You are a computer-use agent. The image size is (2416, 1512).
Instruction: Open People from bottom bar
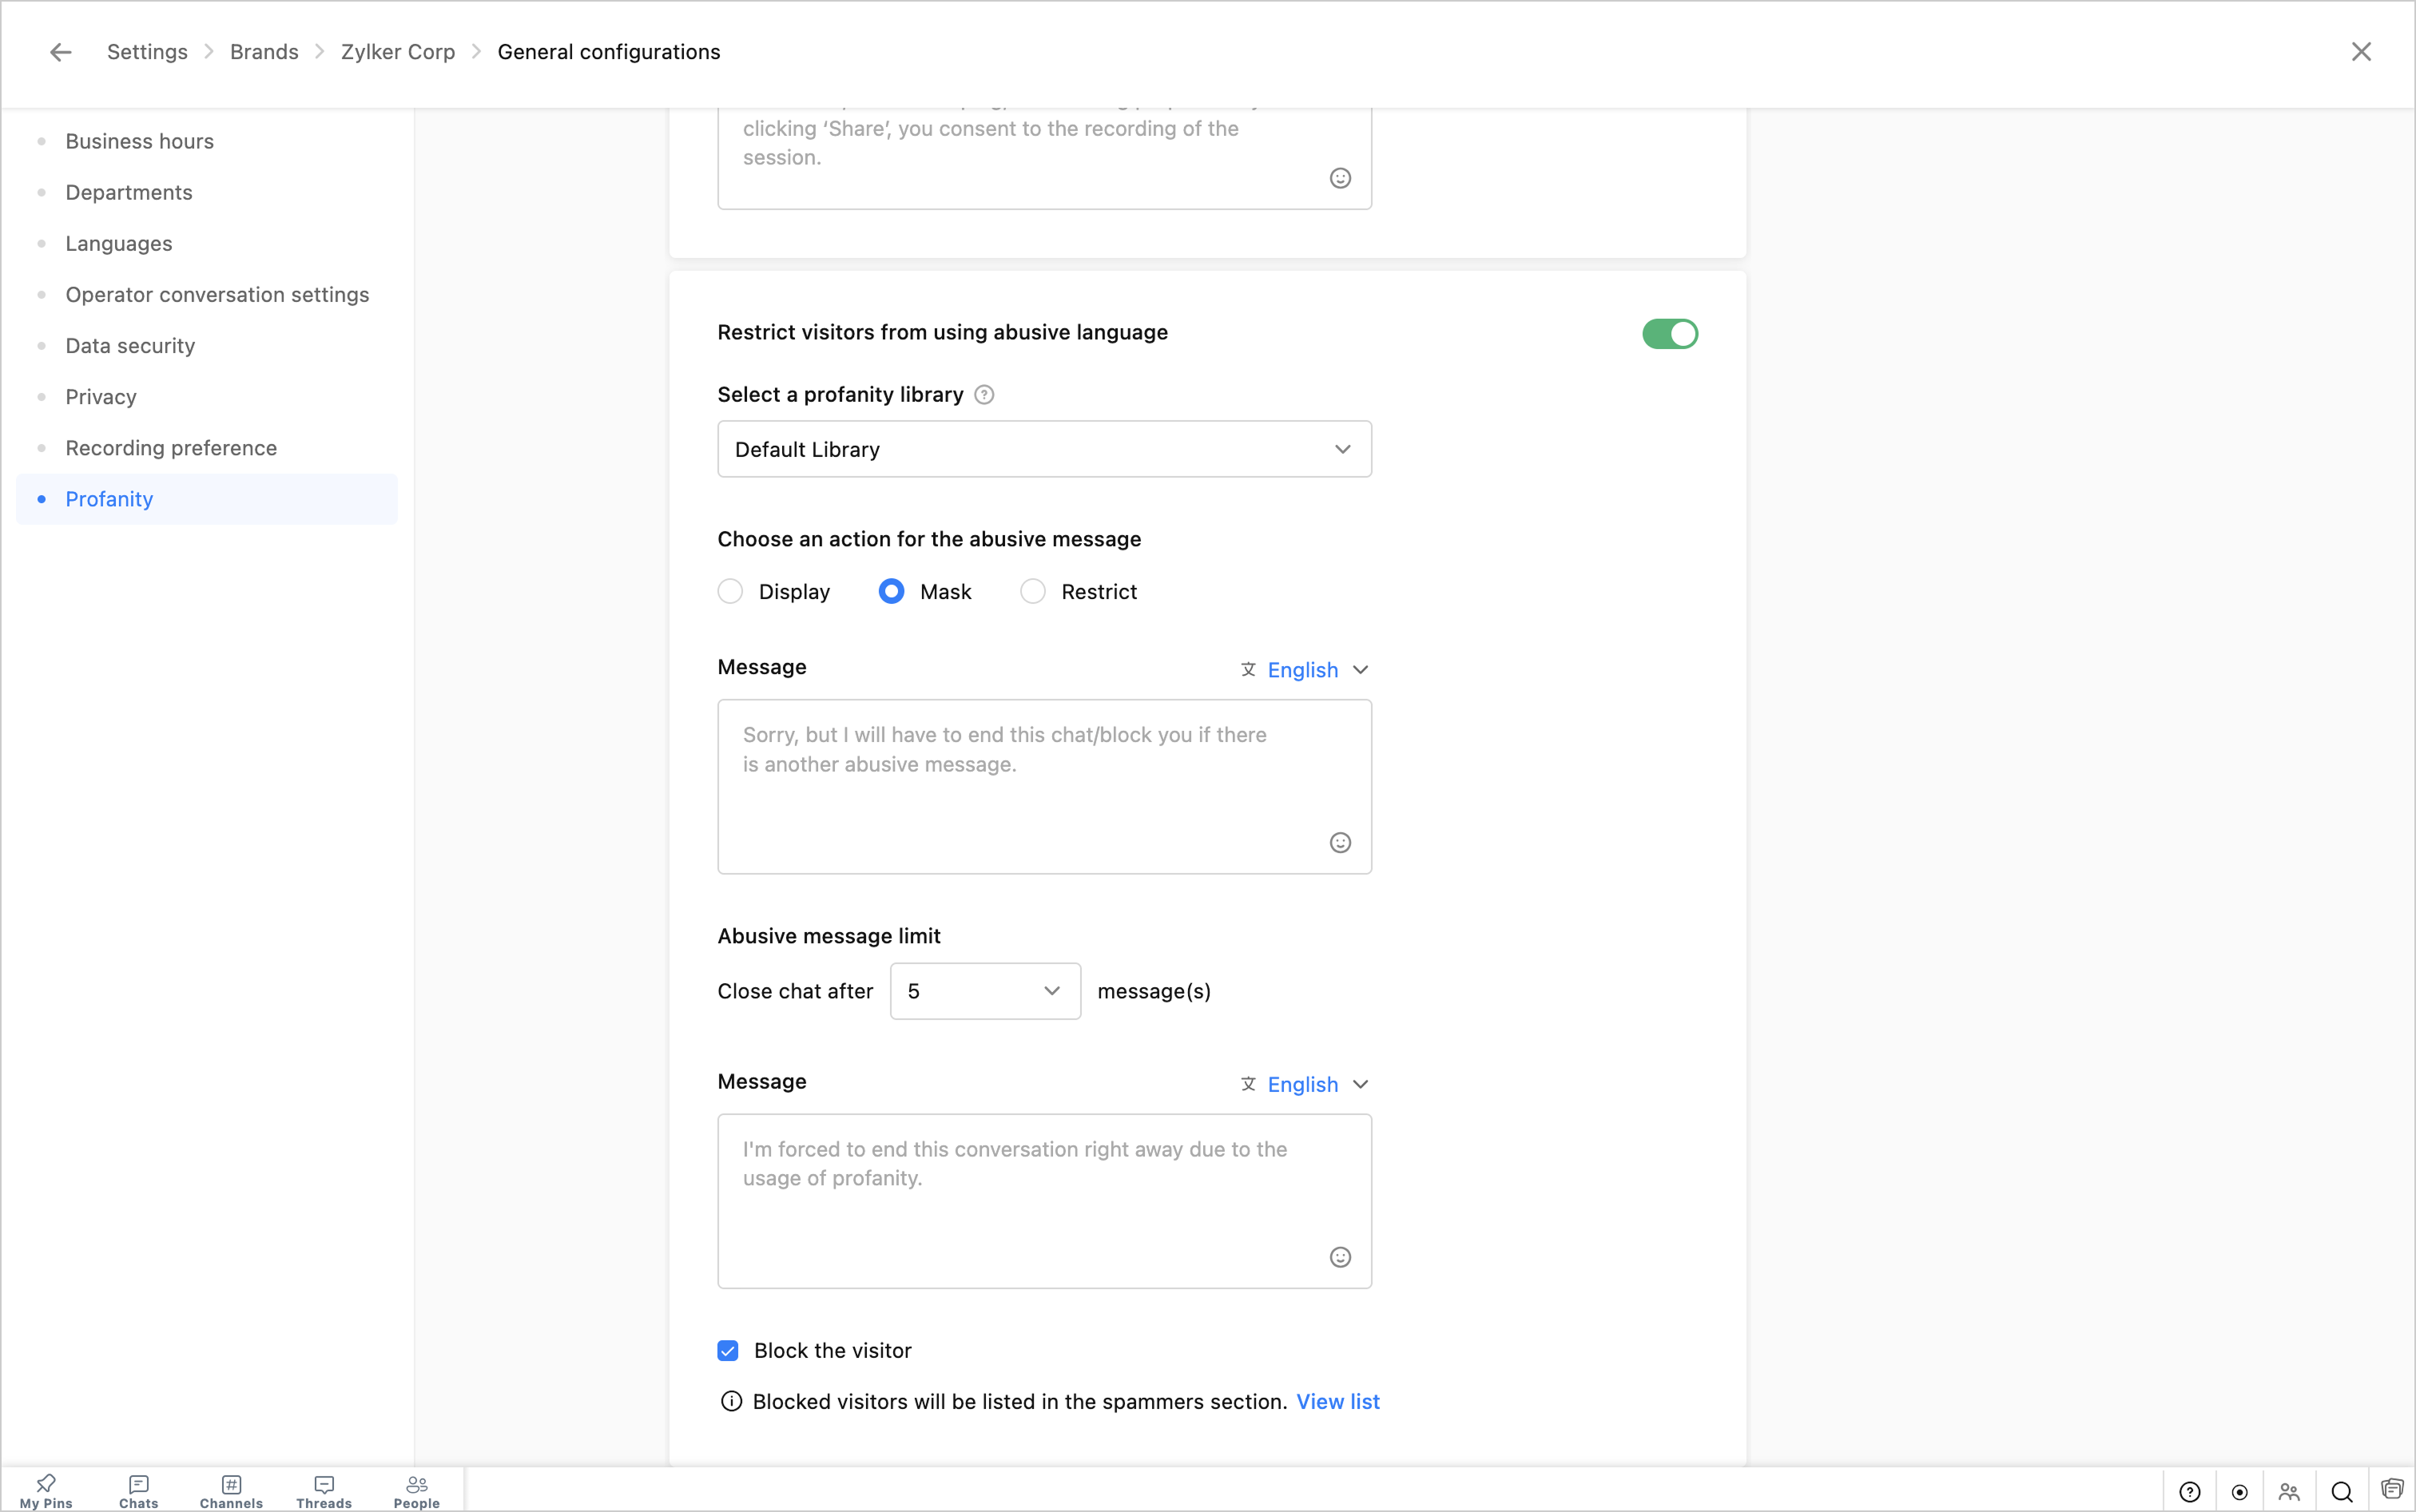click(x=416, y=1490)
